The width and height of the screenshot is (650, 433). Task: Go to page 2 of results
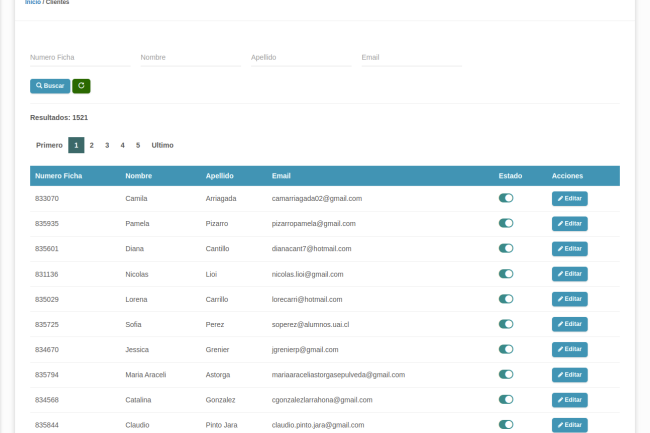point(91,145)
